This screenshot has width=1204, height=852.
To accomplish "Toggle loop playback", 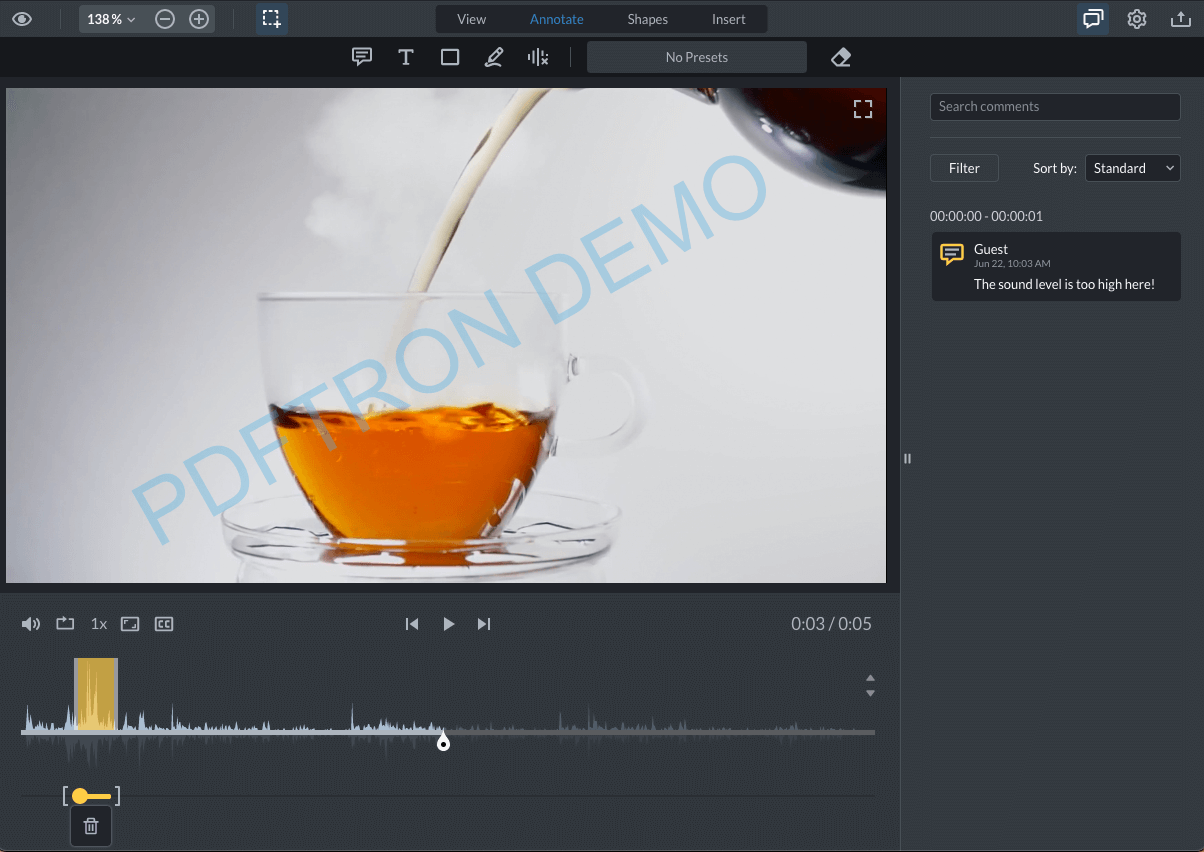I will coord(64,623).
